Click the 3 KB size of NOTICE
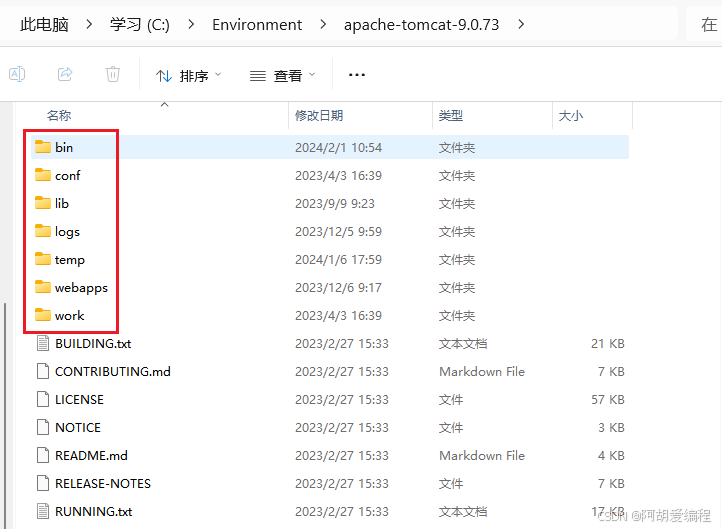The height and width of the screenshot is (529, 722). click(611, 427)
